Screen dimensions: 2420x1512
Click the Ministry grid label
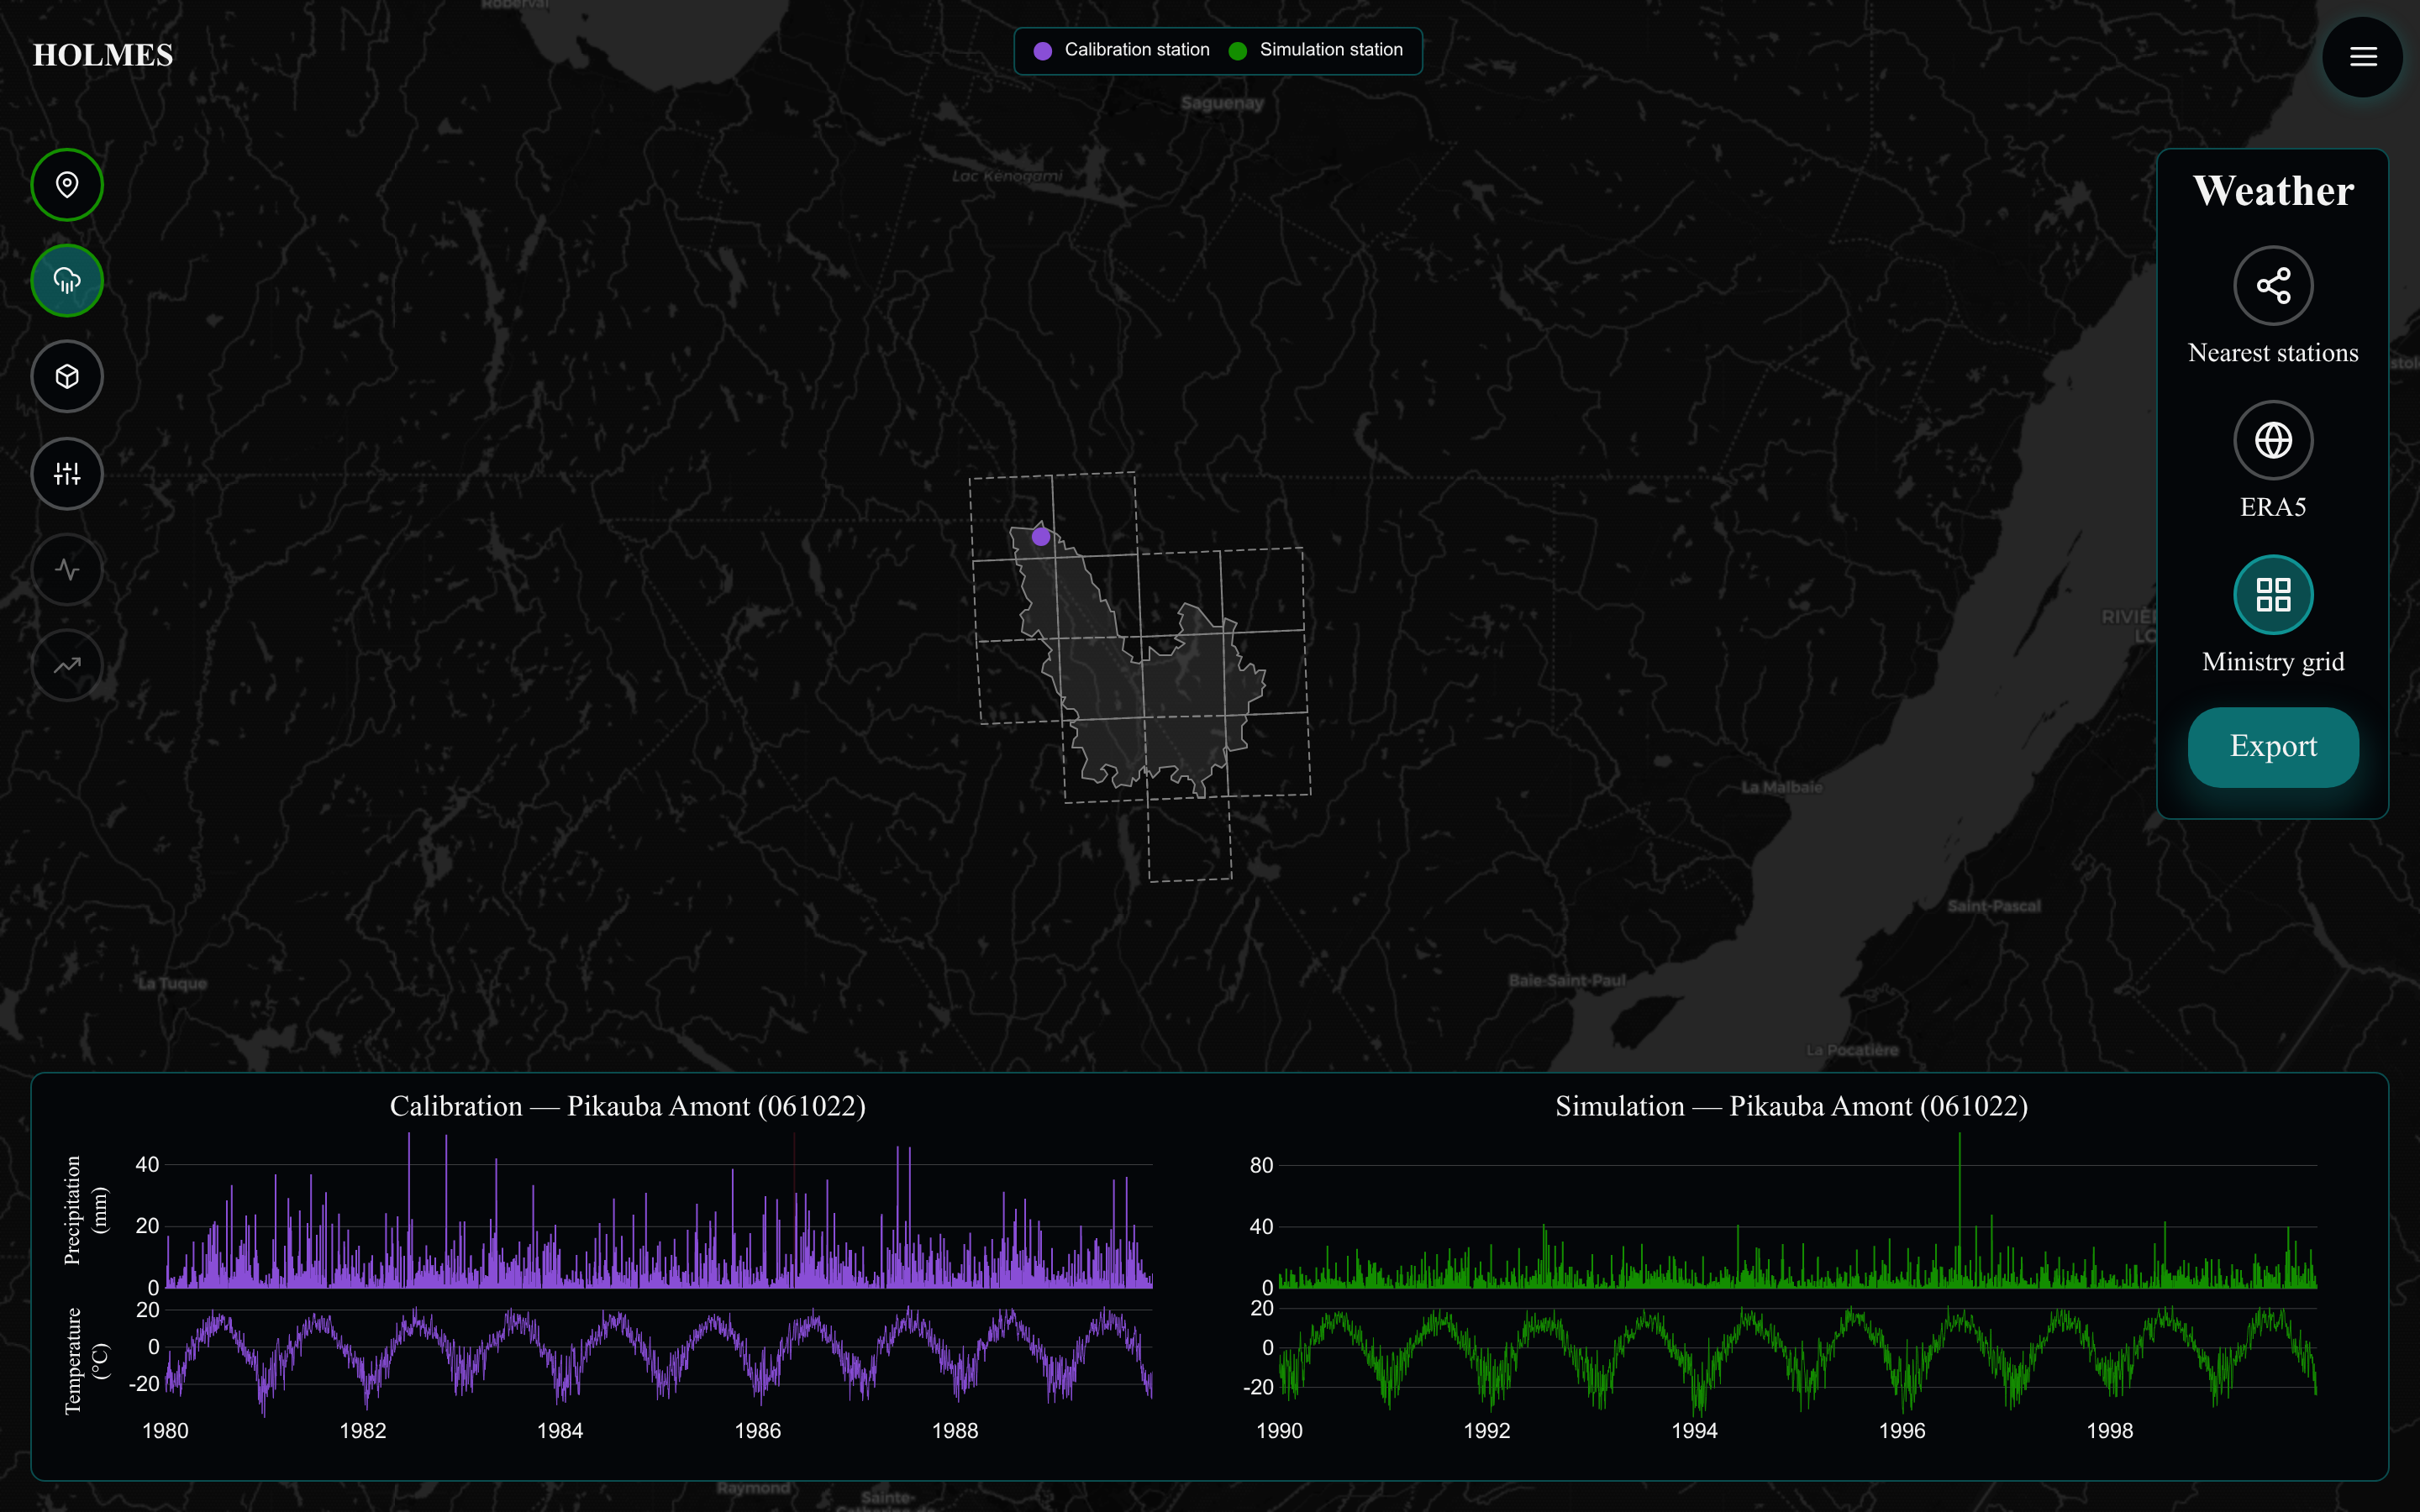coord(2273,662)
